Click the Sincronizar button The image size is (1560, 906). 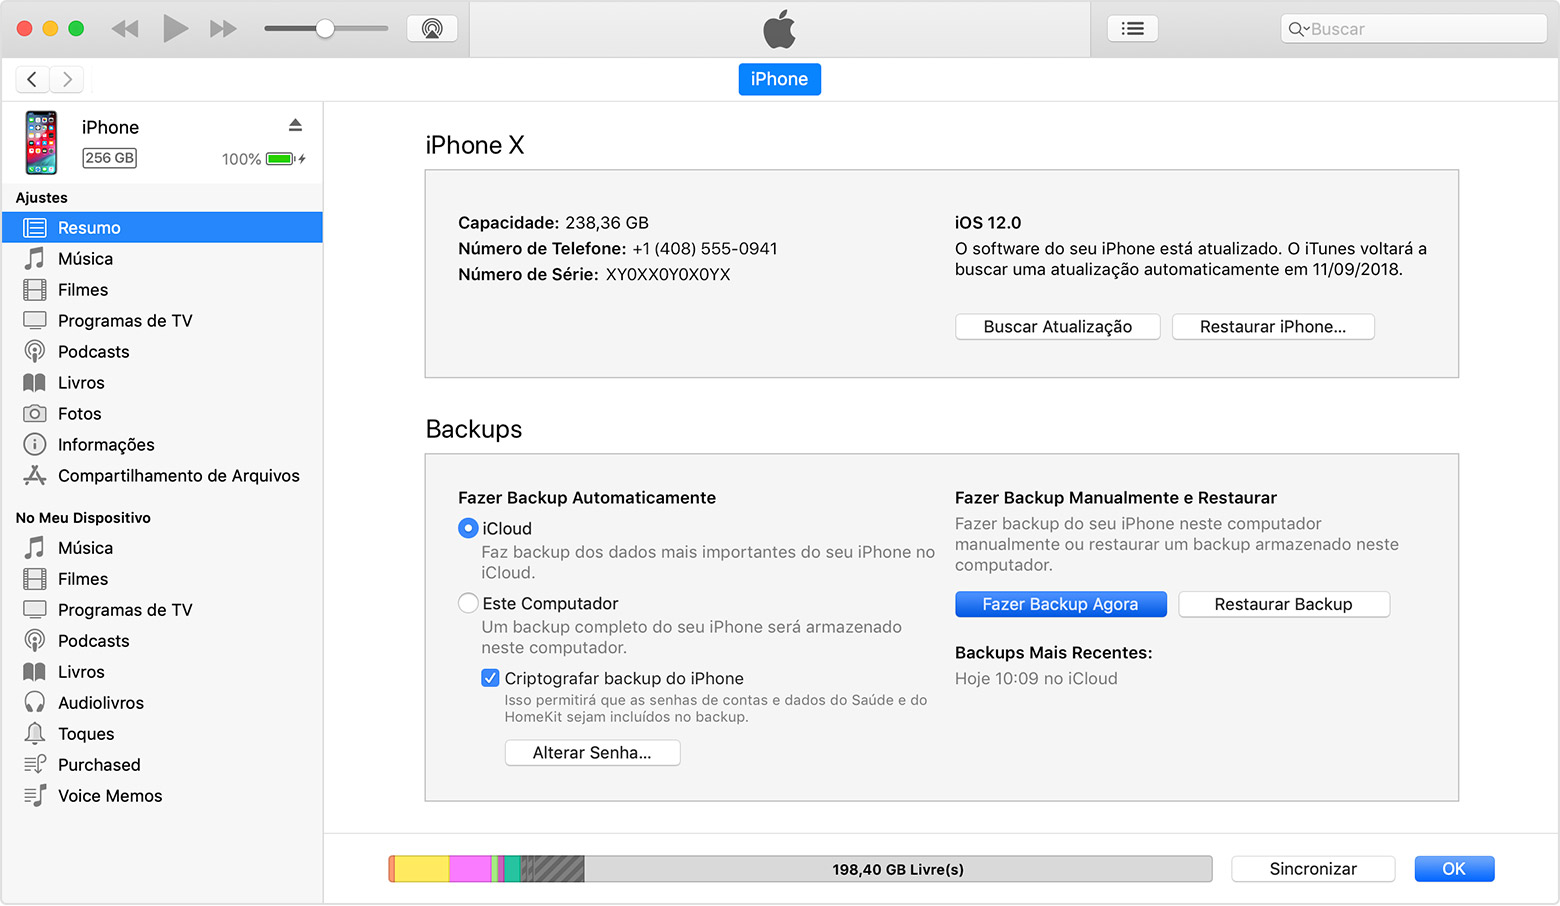tap(1313, 869)
